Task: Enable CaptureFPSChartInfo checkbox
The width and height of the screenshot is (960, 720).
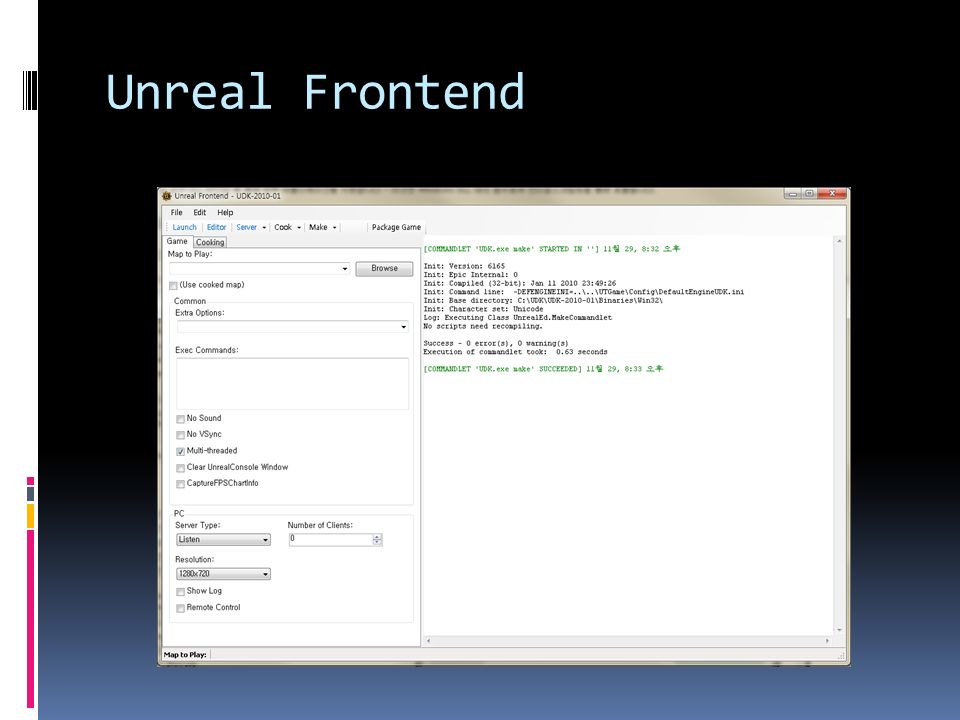Action: coord(181,484)
